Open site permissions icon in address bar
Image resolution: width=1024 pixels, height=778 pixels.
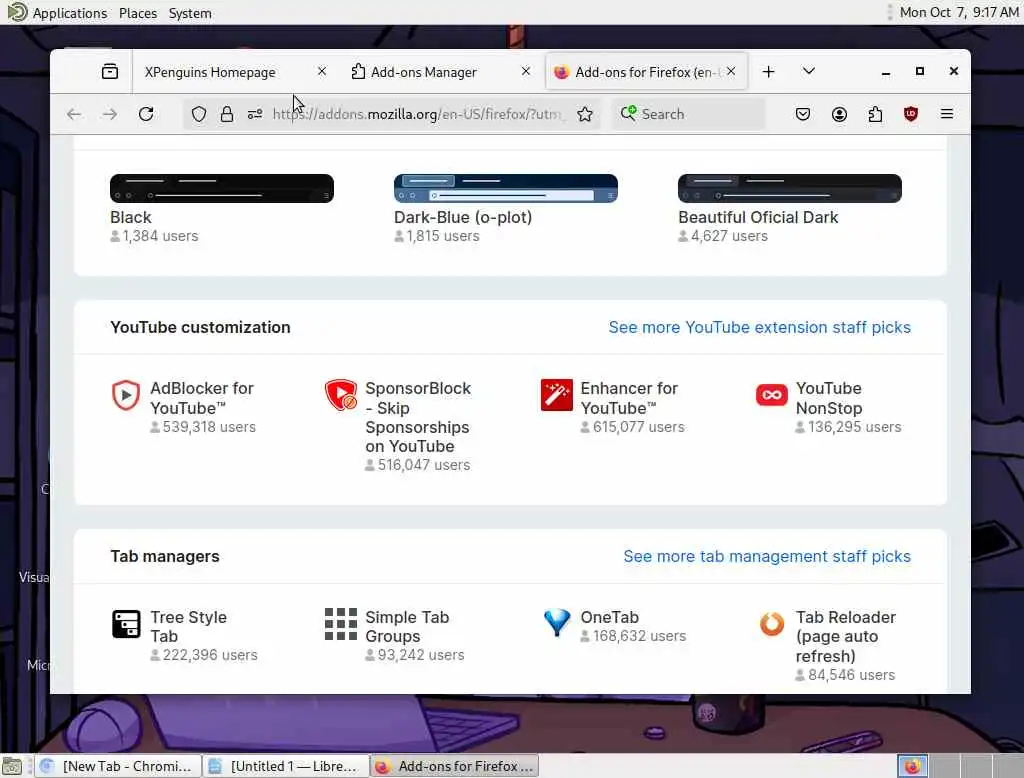(255, 114)
